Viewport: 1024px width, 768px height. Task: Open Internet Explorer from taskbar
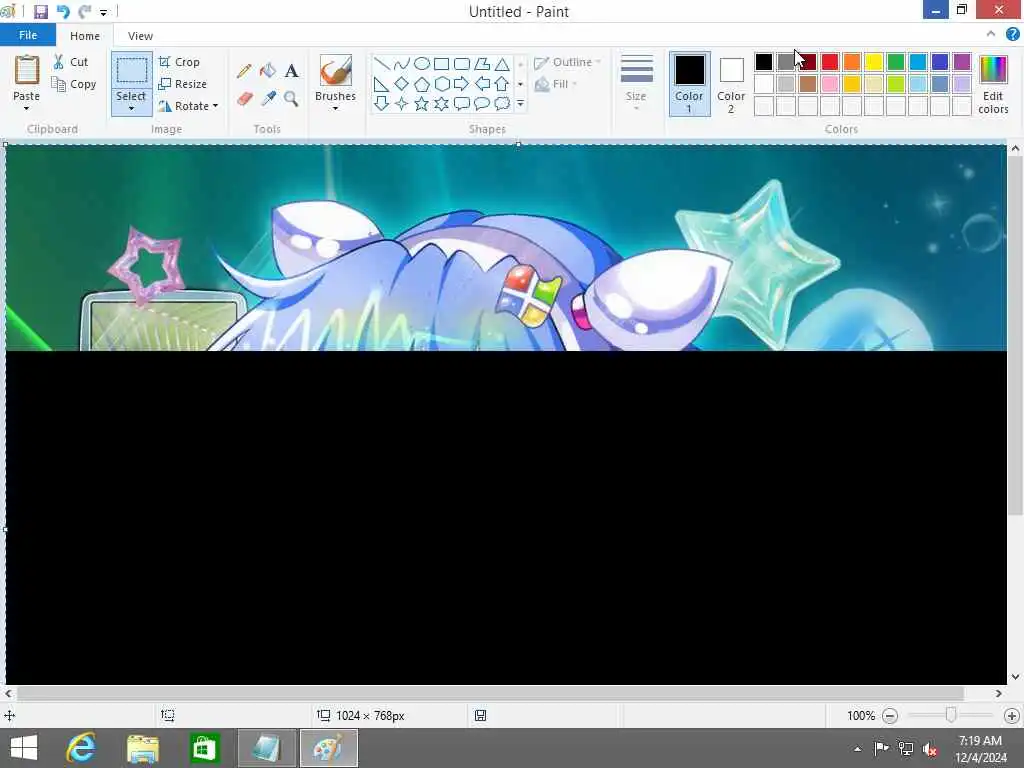81,748
